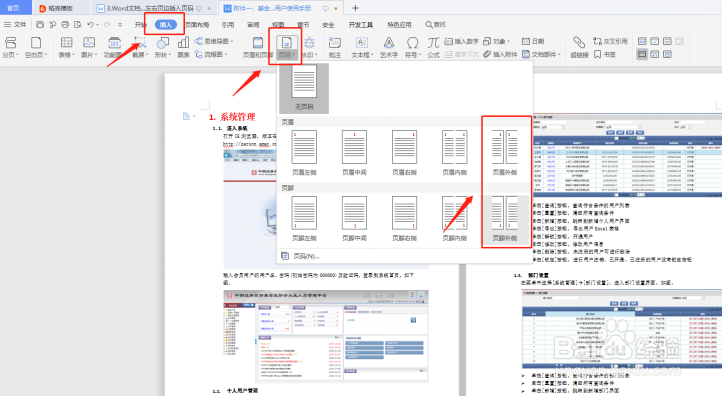The height and width of the screenshot is (396, 722).
Task: Choose 页脚左侧 page number layout
Action: coord(304,219)
